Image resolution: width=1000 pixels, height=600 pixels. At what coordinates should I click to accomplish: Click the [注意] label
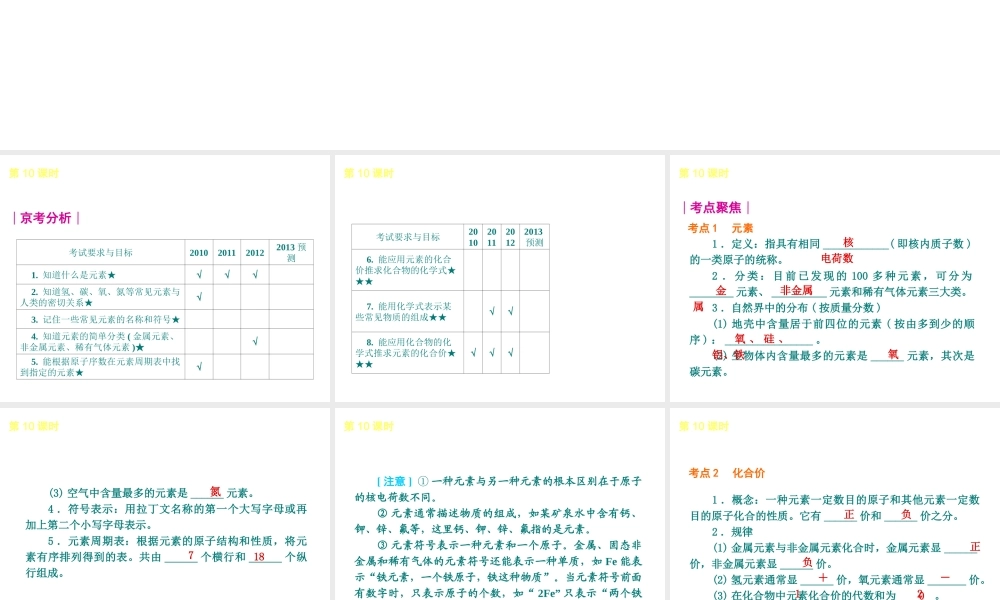[395, 481]
